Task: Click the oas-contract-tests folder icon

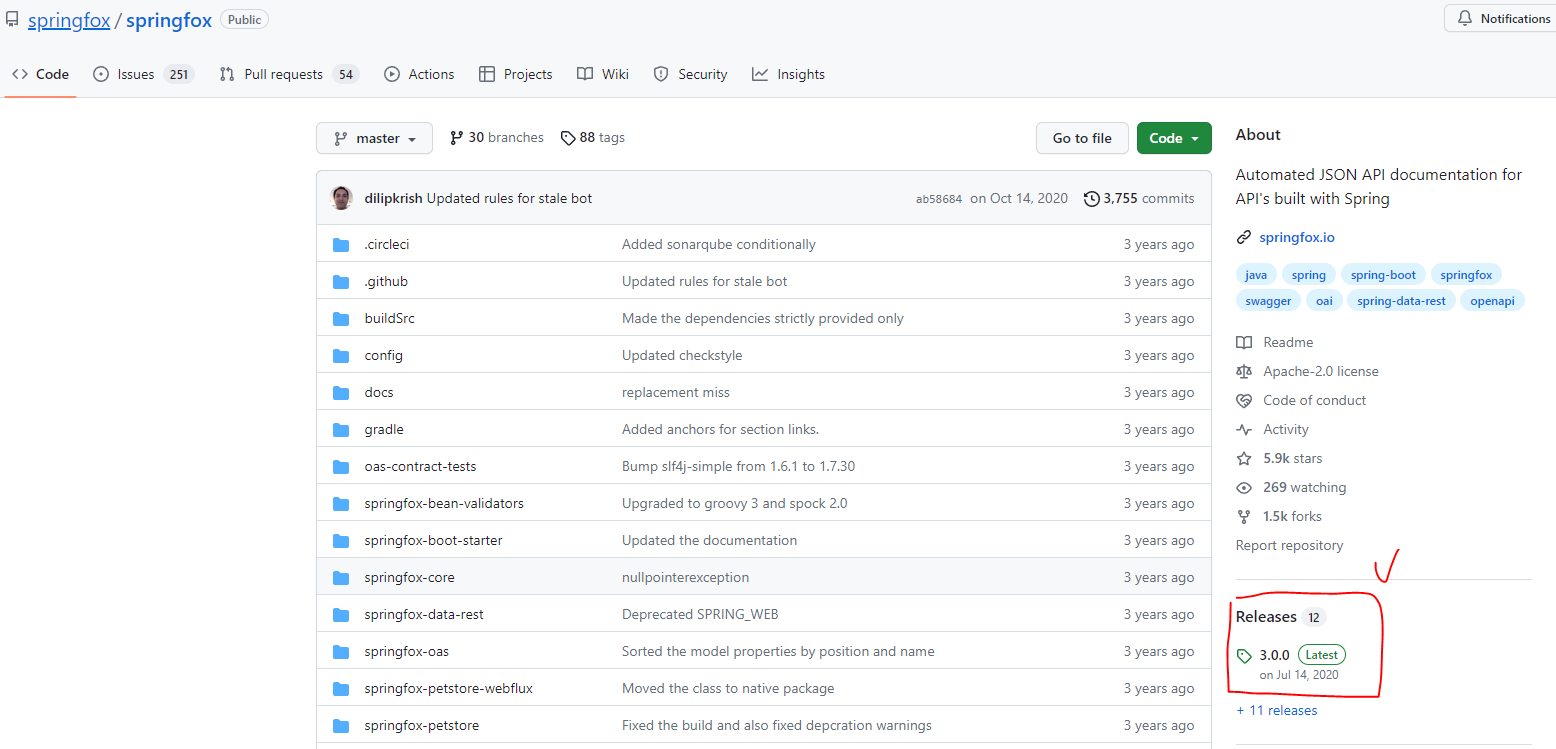Action: click(341, 467)
